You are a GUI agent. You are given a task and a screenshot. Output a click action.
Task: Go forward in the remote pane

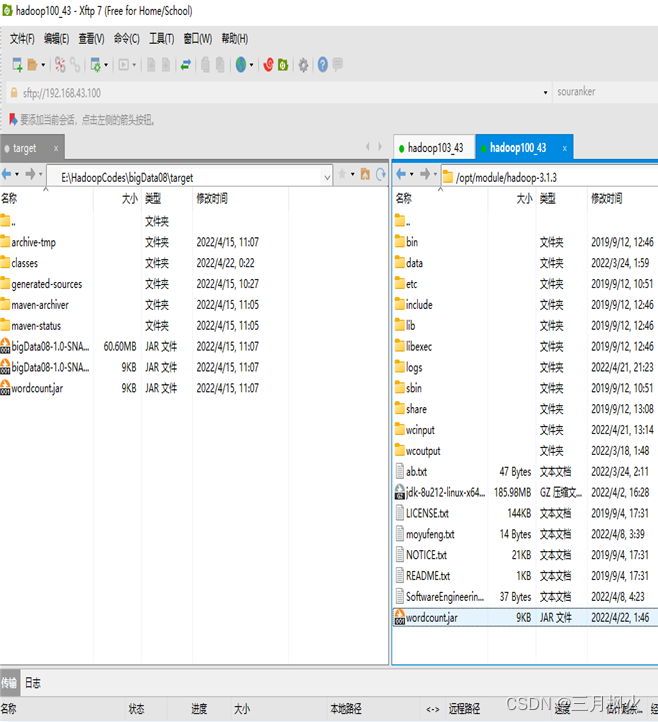425,174
